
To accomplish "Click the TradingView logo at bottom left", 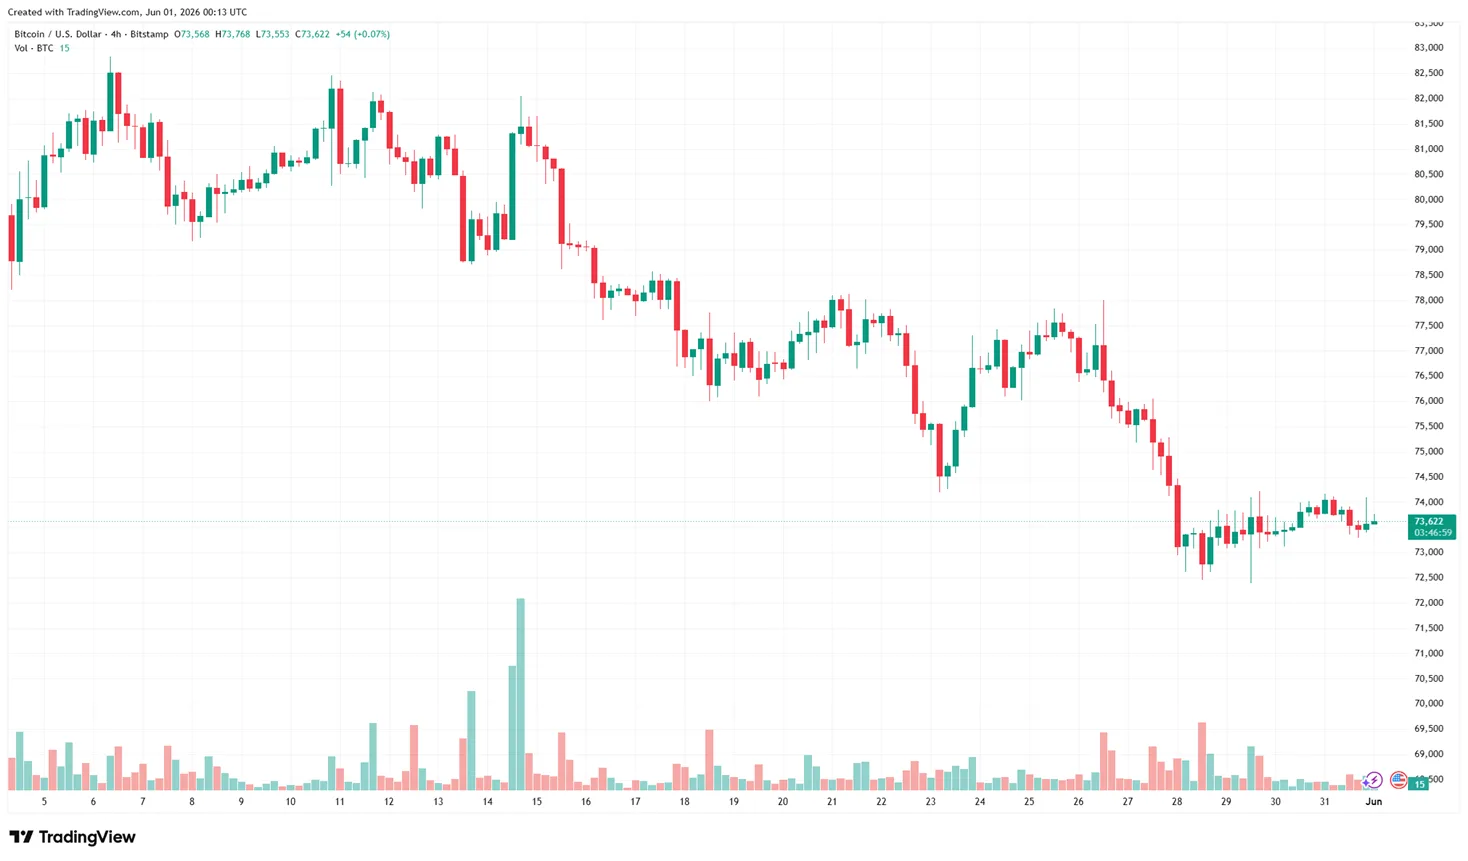I will tap(73, 837).
